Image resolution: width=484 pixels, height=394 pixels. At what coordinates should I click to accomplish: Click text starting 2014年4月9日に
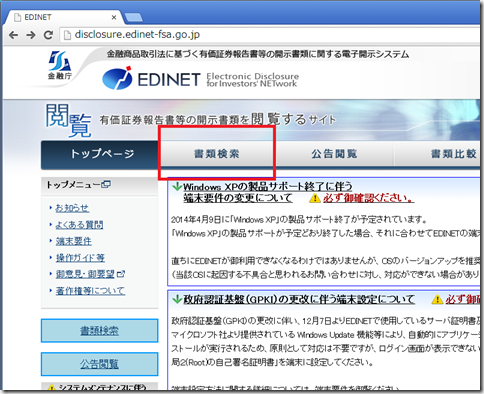click(299, 220)
